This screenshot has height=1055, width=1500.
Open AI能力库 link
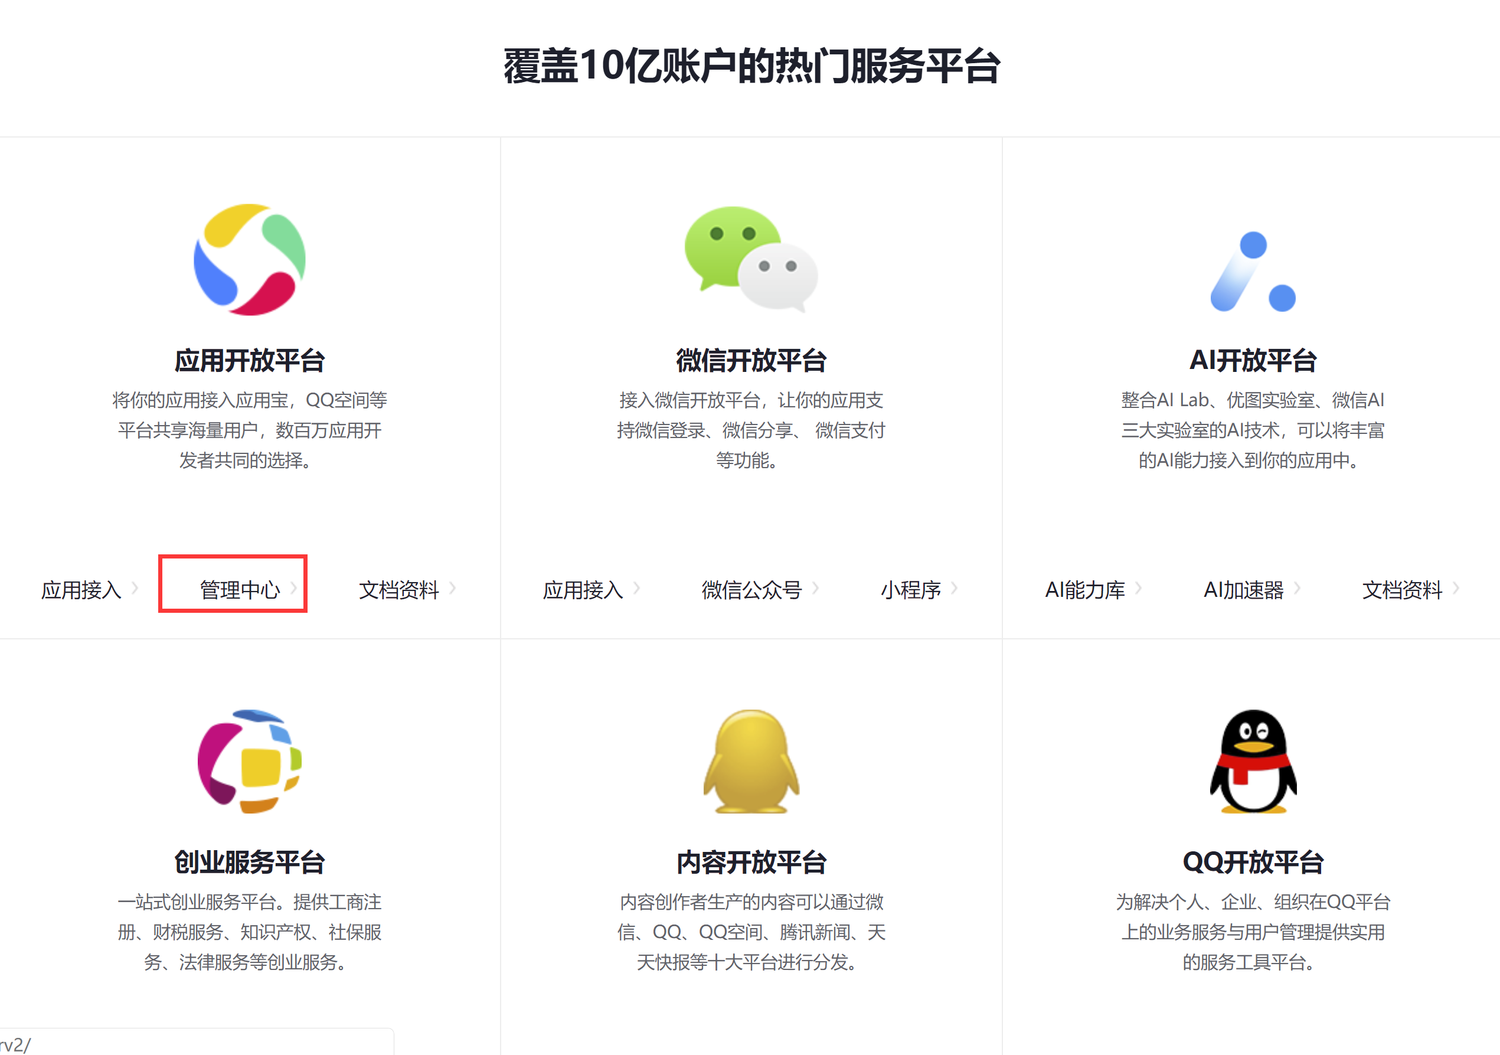1085,590
